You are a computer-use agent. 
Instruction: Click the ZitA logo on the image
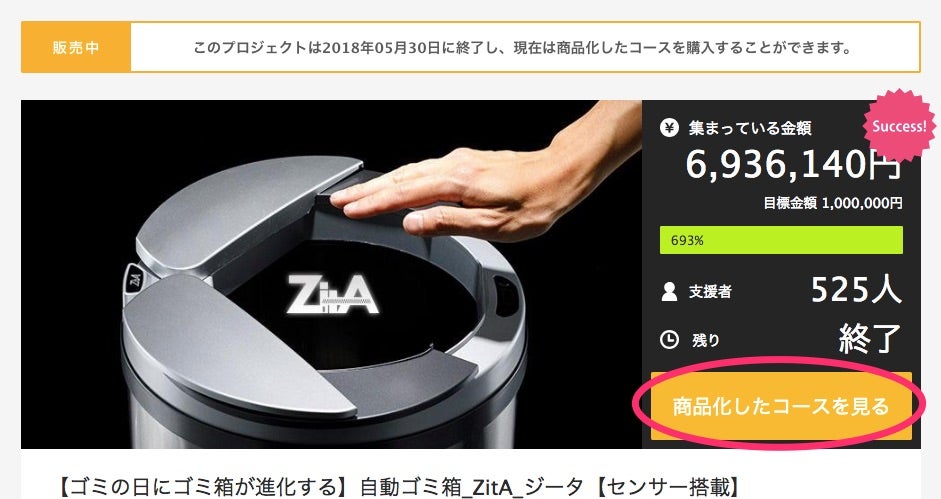[x=332, y=295]
